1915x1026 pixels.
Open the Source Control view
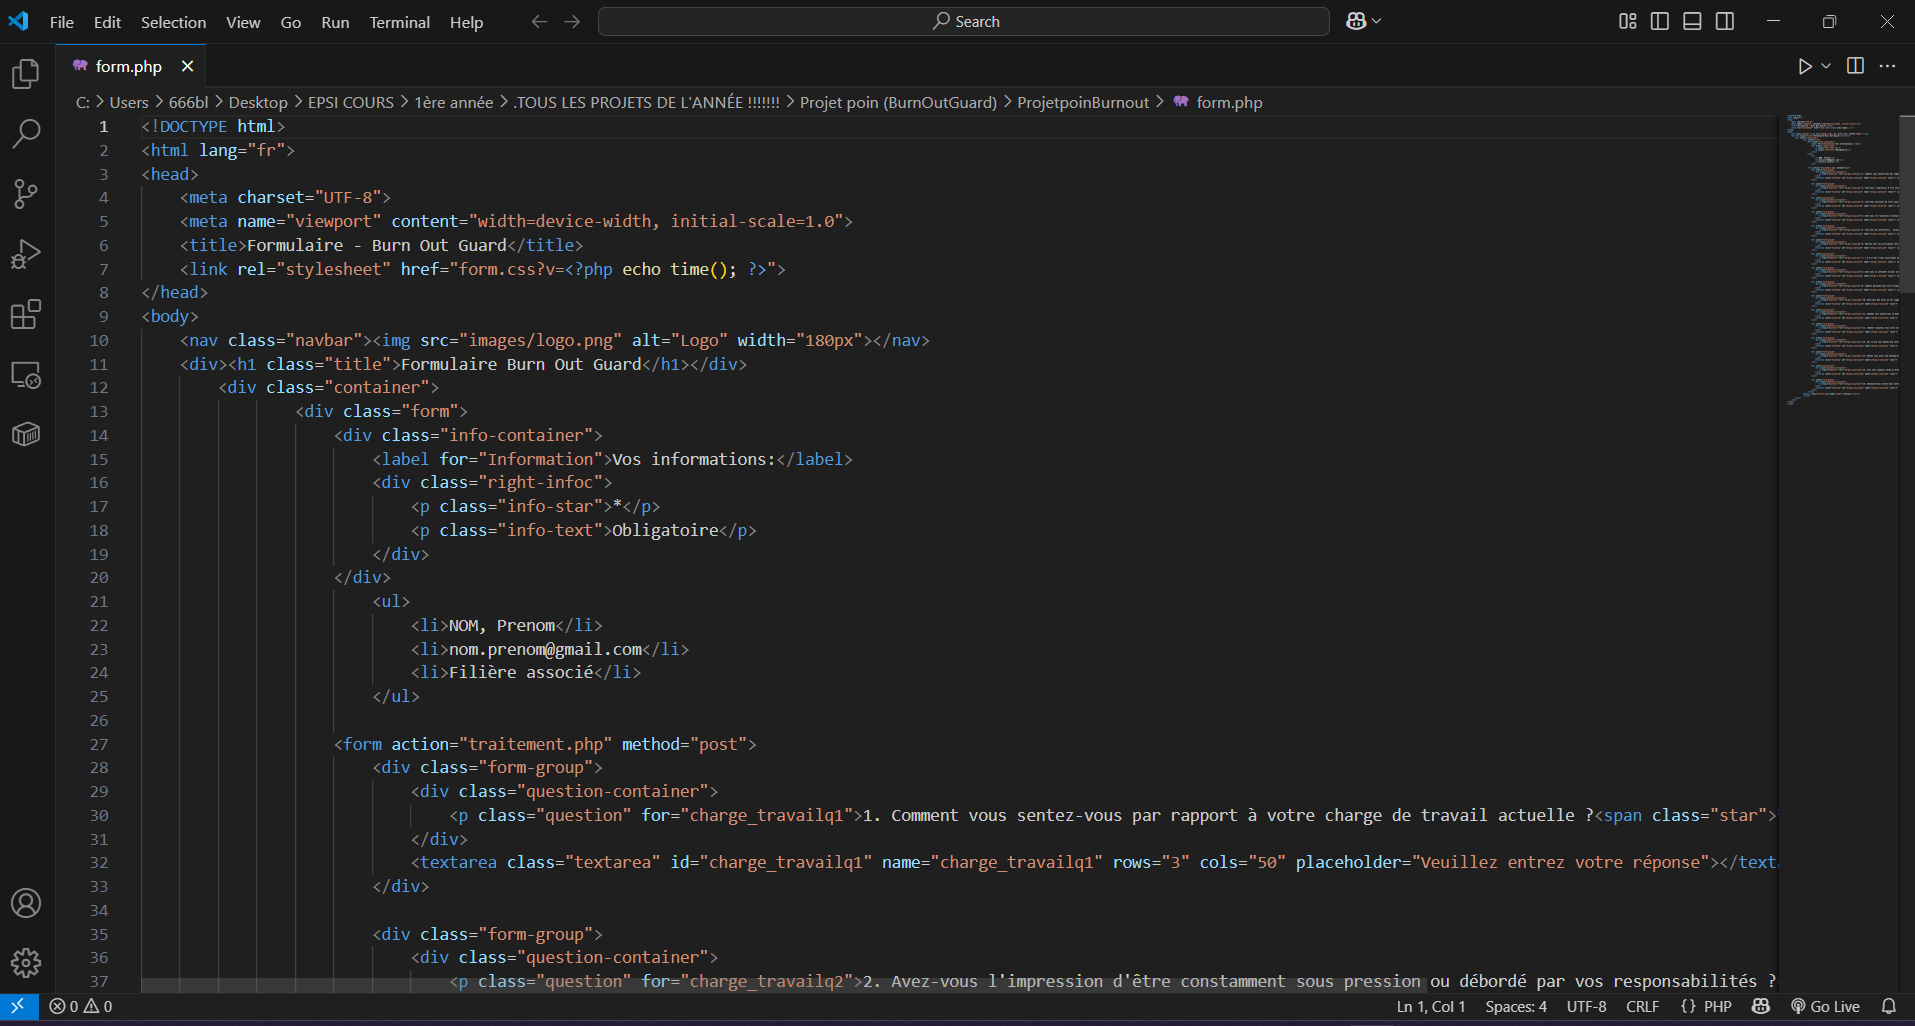pyautogui.click(x=26, y=194)
